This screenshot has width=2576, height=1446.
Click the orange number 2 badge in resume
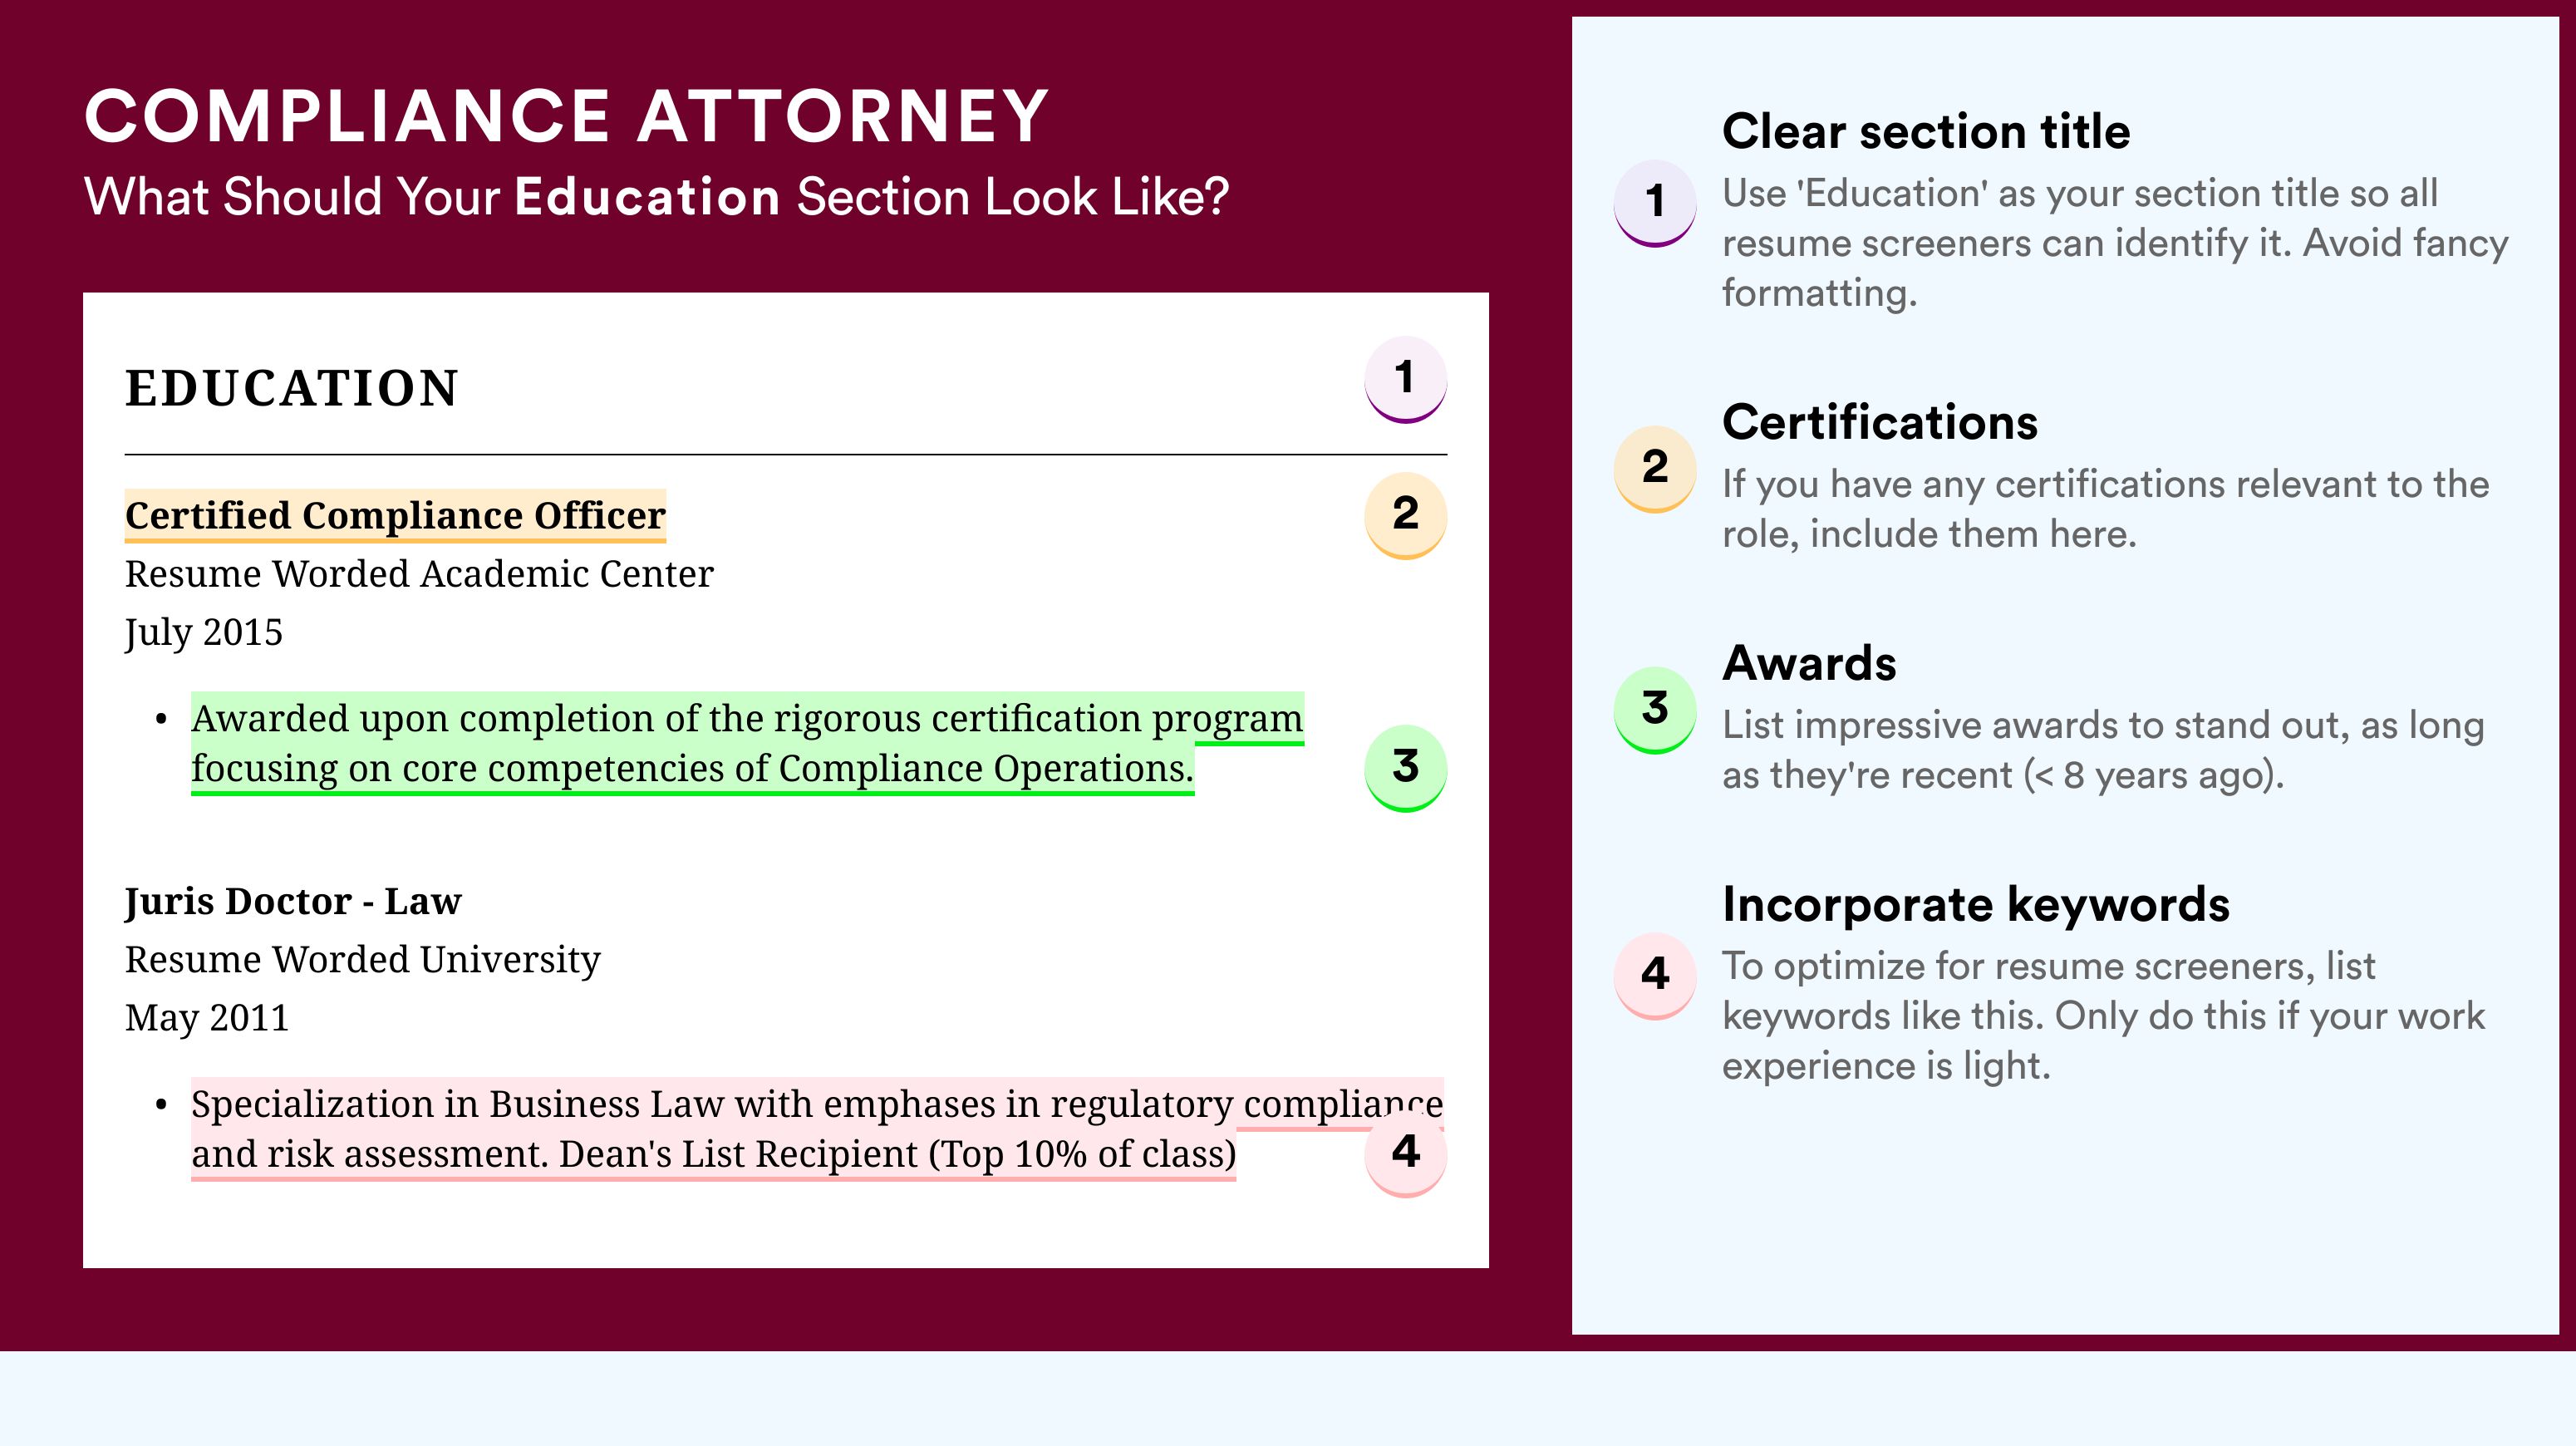pyautogui.click(x=1405, y=514)
